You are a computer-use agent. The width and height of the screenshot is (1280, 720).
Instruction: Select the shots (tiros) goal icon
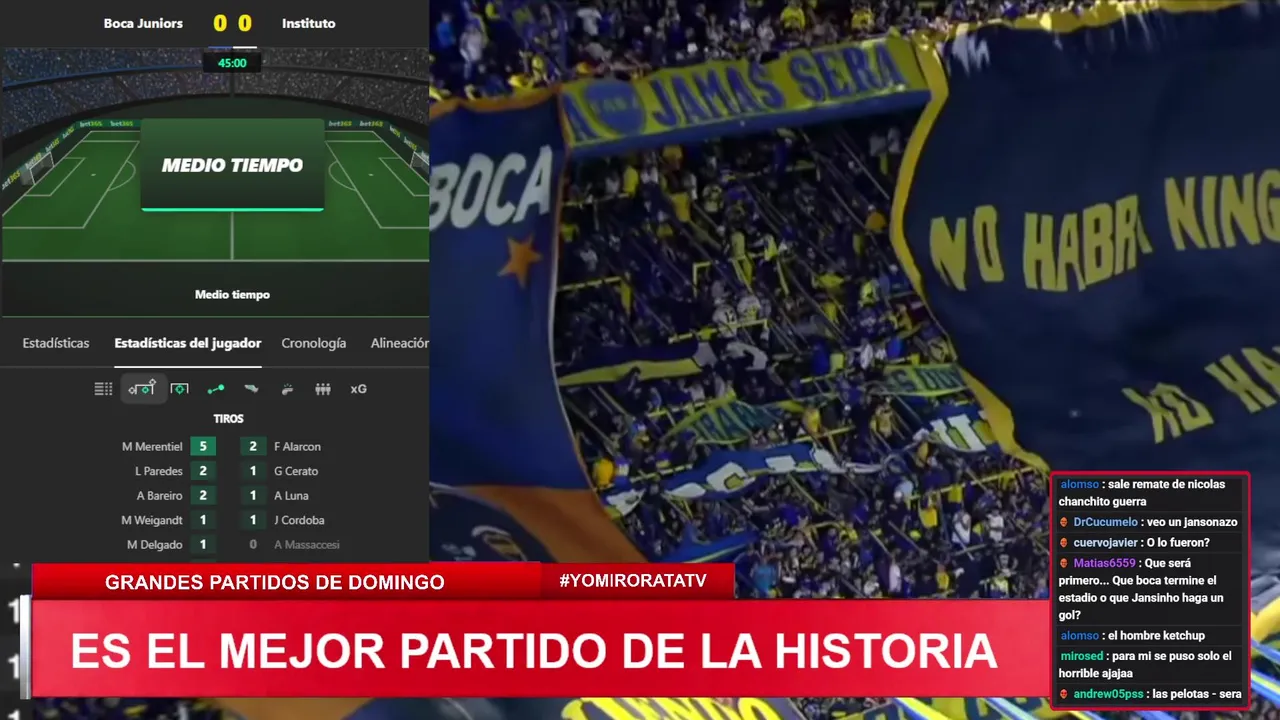(x=142, y=389)
